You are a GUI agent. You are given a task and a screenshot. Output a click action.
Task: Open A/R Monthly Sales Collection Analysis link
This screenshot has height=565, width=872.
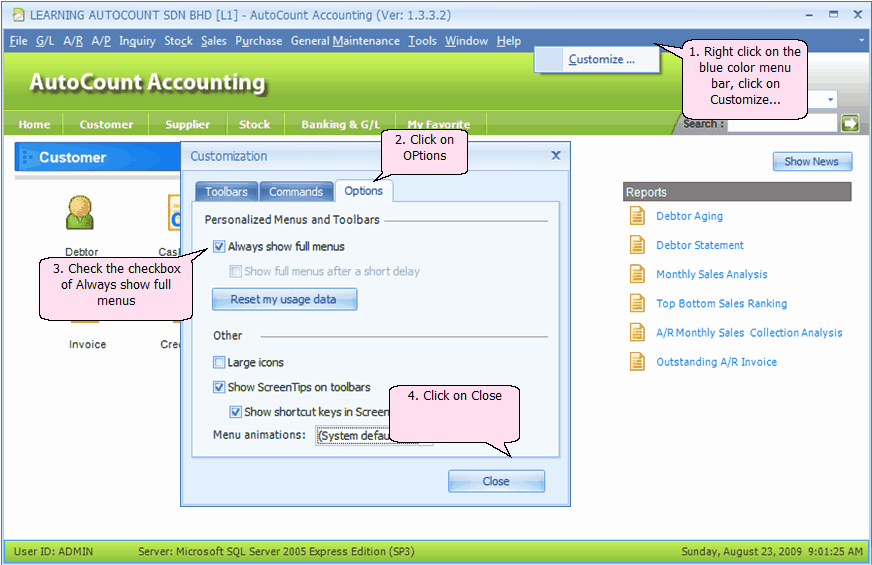749,333
